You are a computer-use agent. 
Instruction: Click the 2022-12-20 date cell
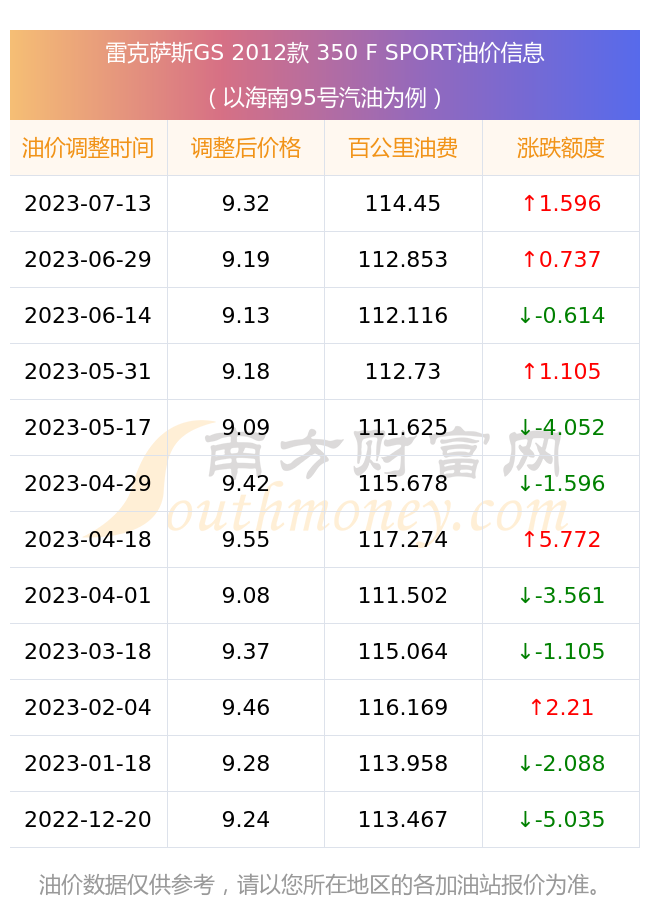tap(88, 819)
